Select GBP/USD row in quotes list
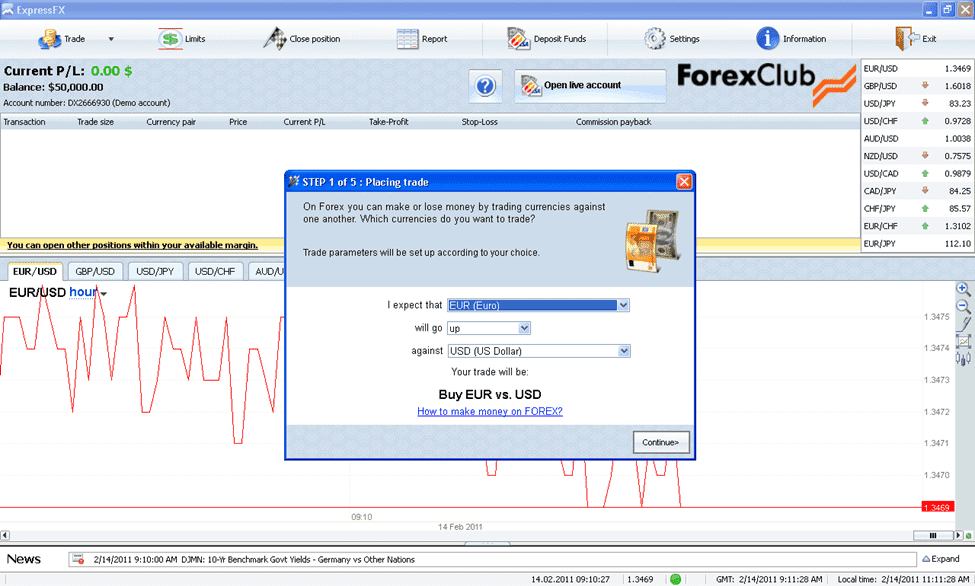 917,86
